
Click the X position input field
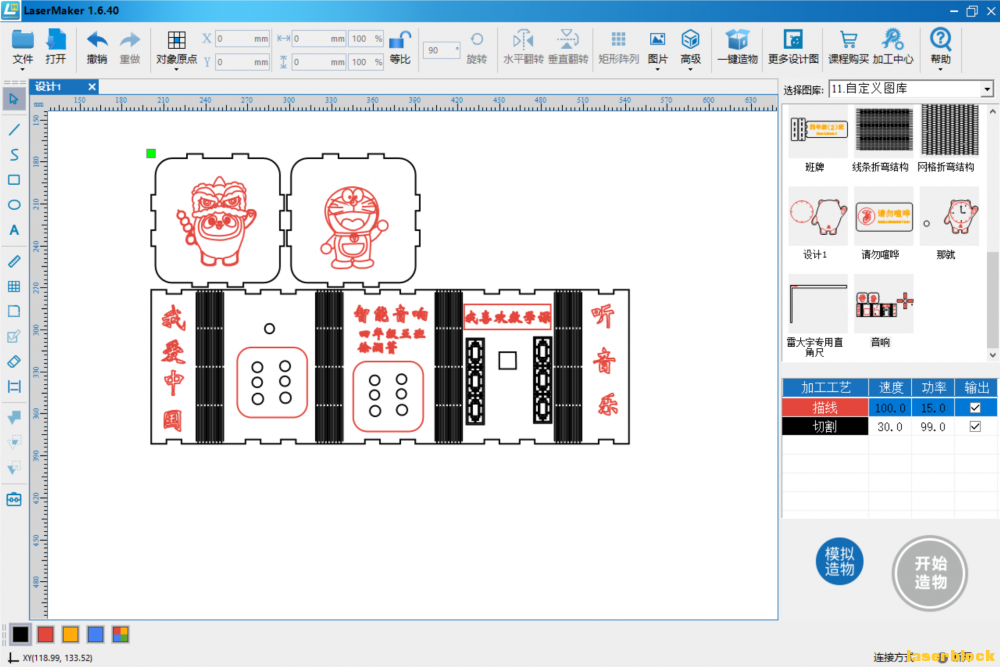point(242,39)
